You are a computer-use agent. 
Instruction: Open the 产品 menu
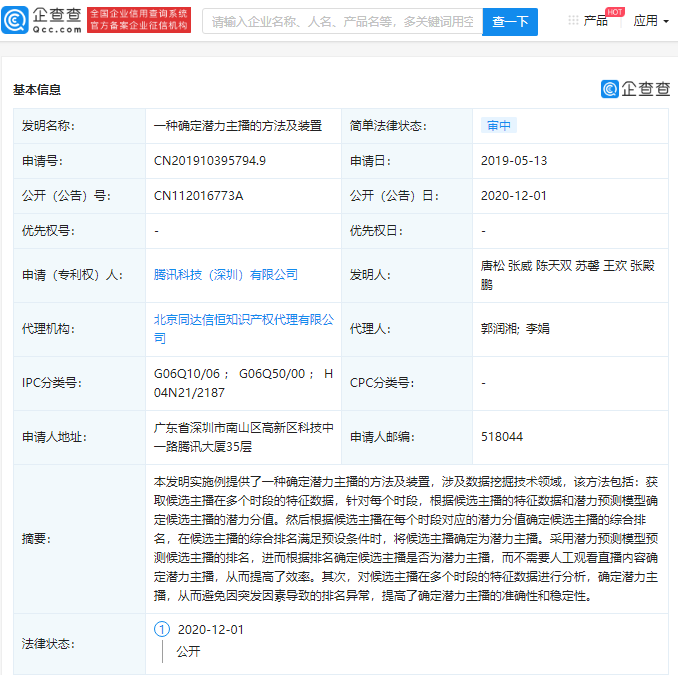click(595, 21)
